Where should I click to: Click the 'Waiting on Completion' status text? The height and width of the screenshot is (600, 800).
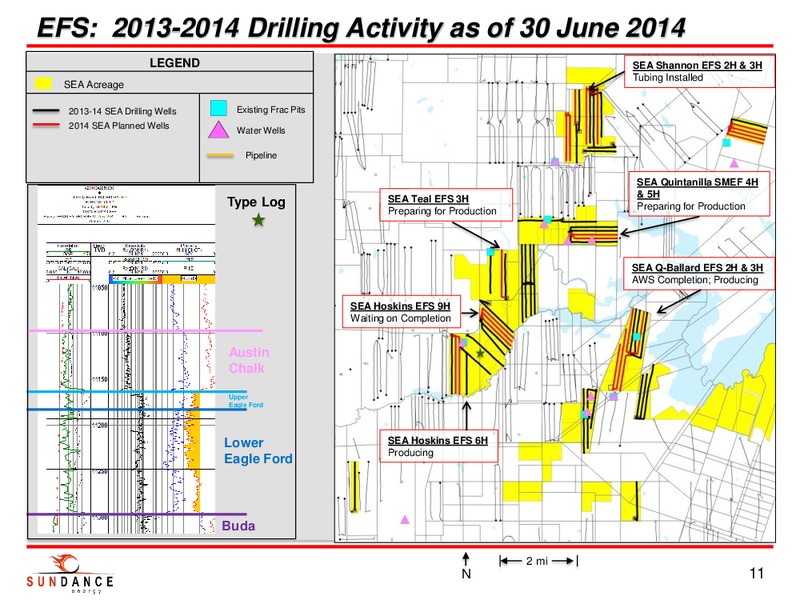[x=401, y=318]
